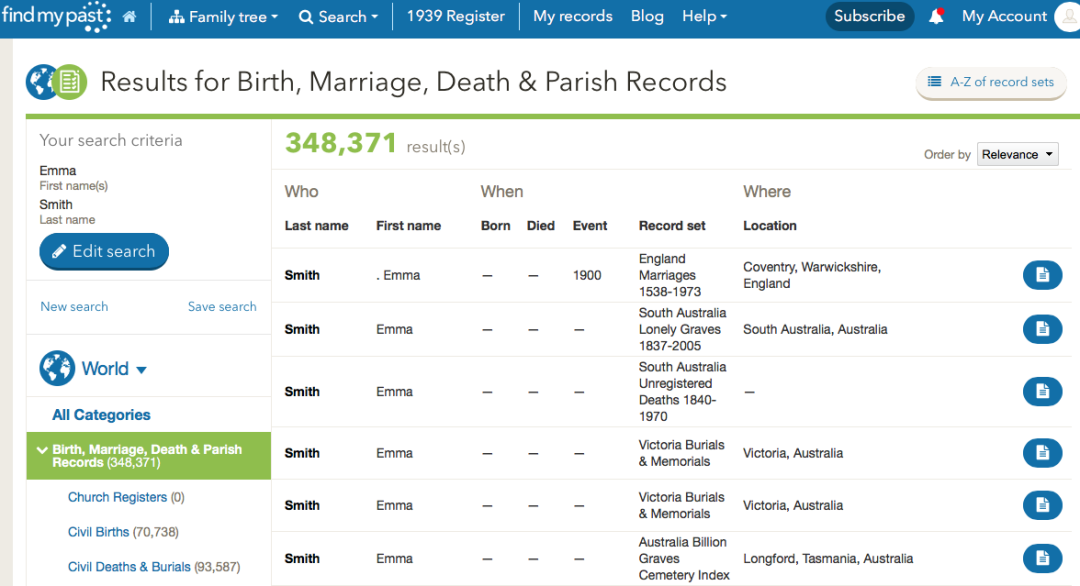Go to the 1939 Register page
The image size is (1080, 586).
click(x=455, y=17)
